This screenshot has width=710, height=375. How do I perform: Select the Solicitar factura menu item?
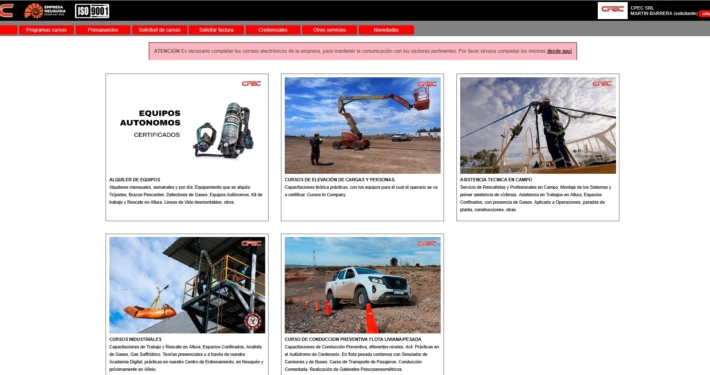tap(216, 30)
